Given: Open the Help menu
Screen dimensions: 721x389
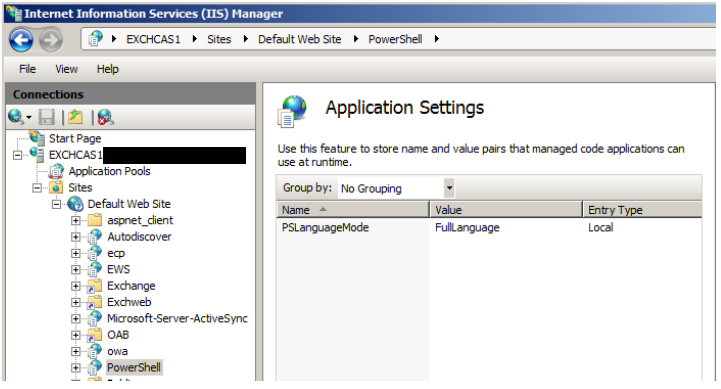Looking at the screenshot, I should [108, 69].
